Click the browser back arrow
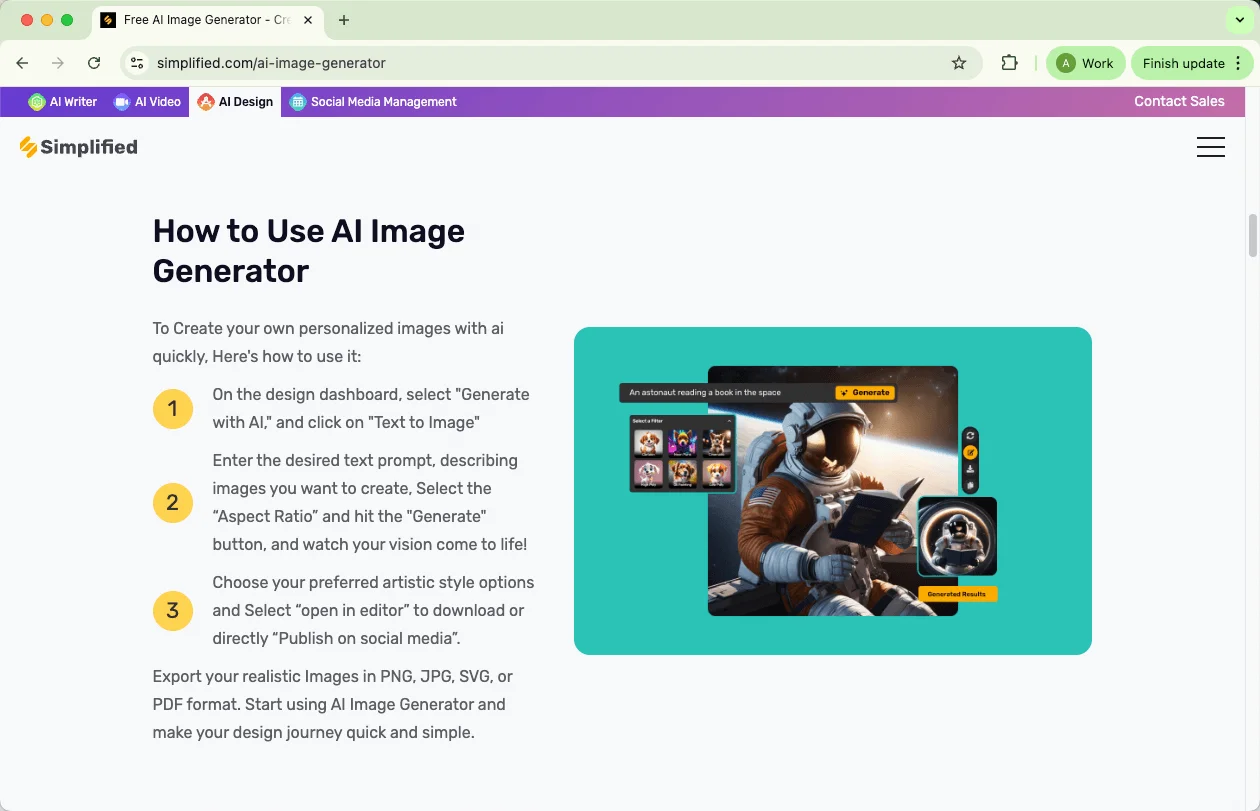The height and width of the screenshot is (811, 1260). coord(22,63)
